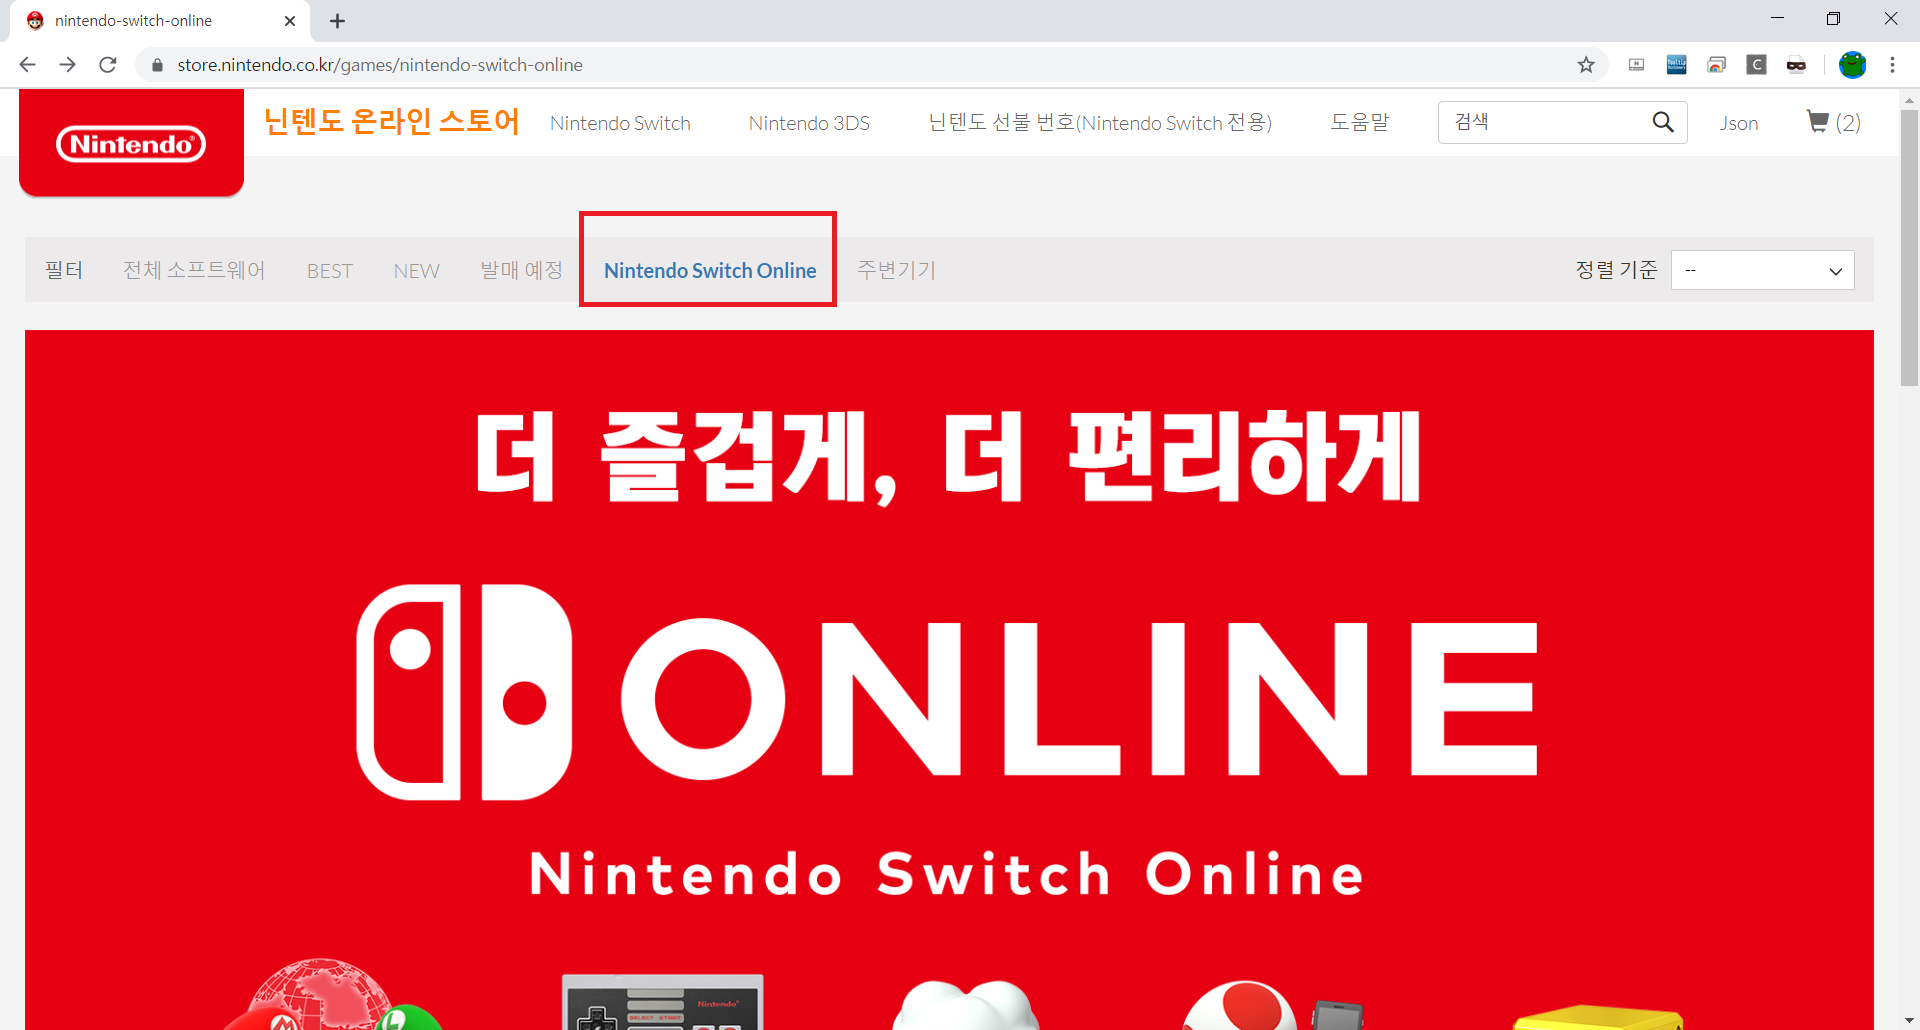1920x1030 pixels.
Task: Go forward in browser history
Action: 67,65
